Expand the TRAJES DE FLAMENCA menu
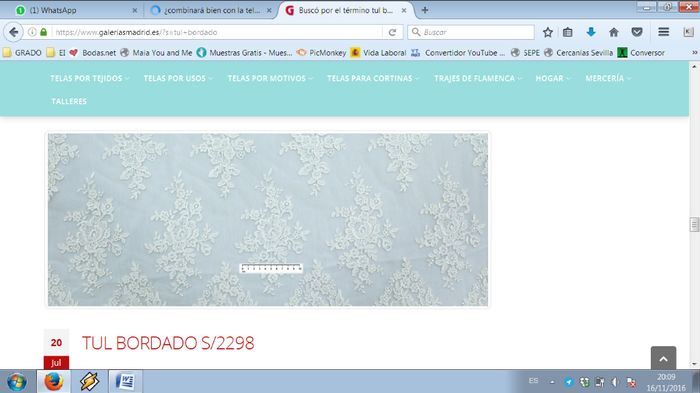This screenshot has height=393, width=700. point(478,78)
